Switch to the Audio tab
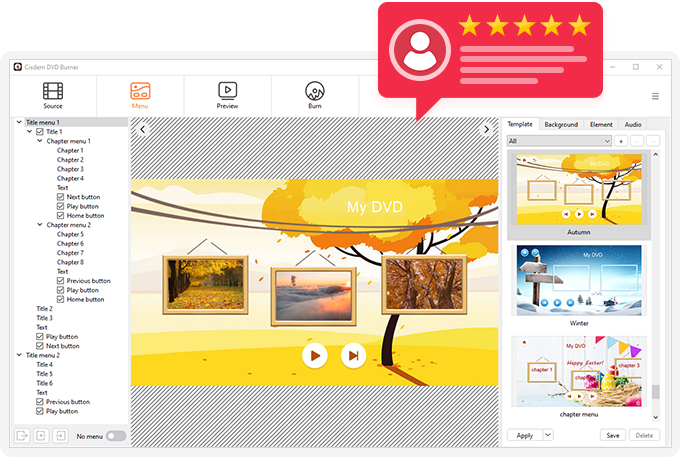 pyautogui.click(x=632, y=124)
